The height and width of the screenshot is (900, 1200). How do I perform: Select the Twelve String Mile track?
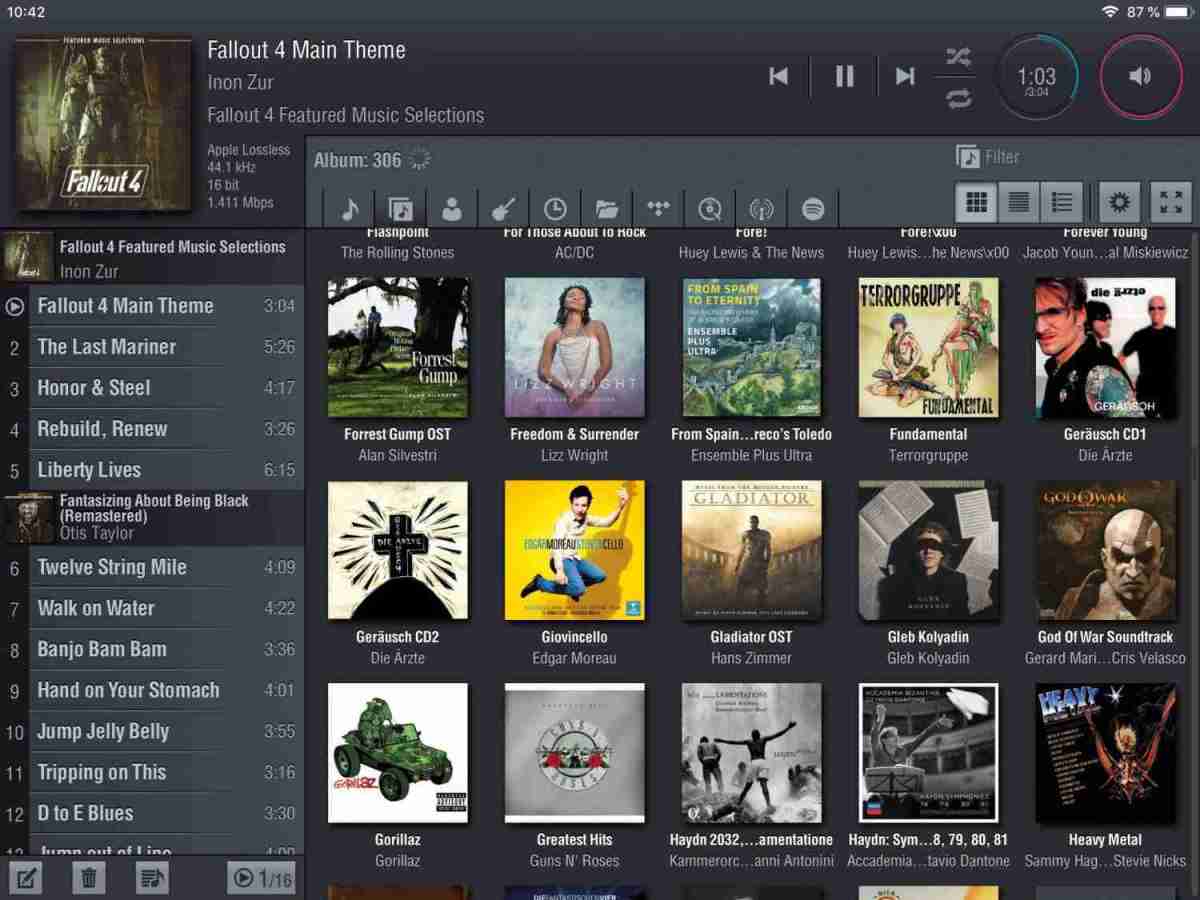click(x=152, y=567)
